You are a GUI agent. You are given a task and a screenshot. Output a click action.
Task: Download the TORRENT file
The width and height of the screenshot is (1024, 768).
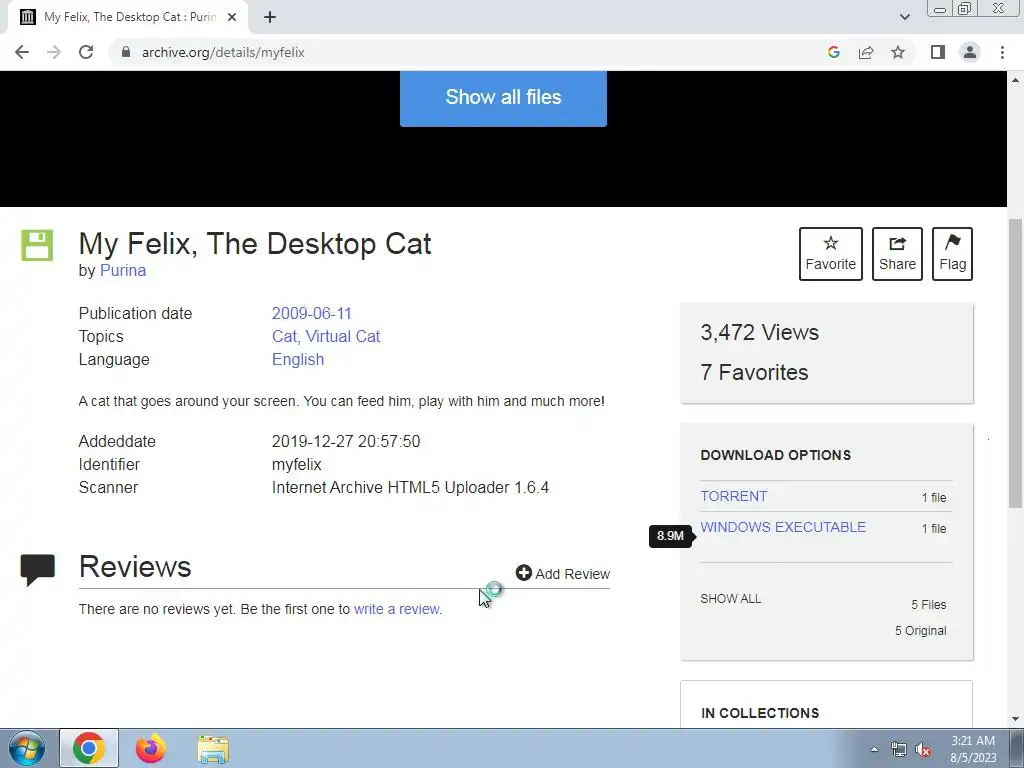[733, 496]
